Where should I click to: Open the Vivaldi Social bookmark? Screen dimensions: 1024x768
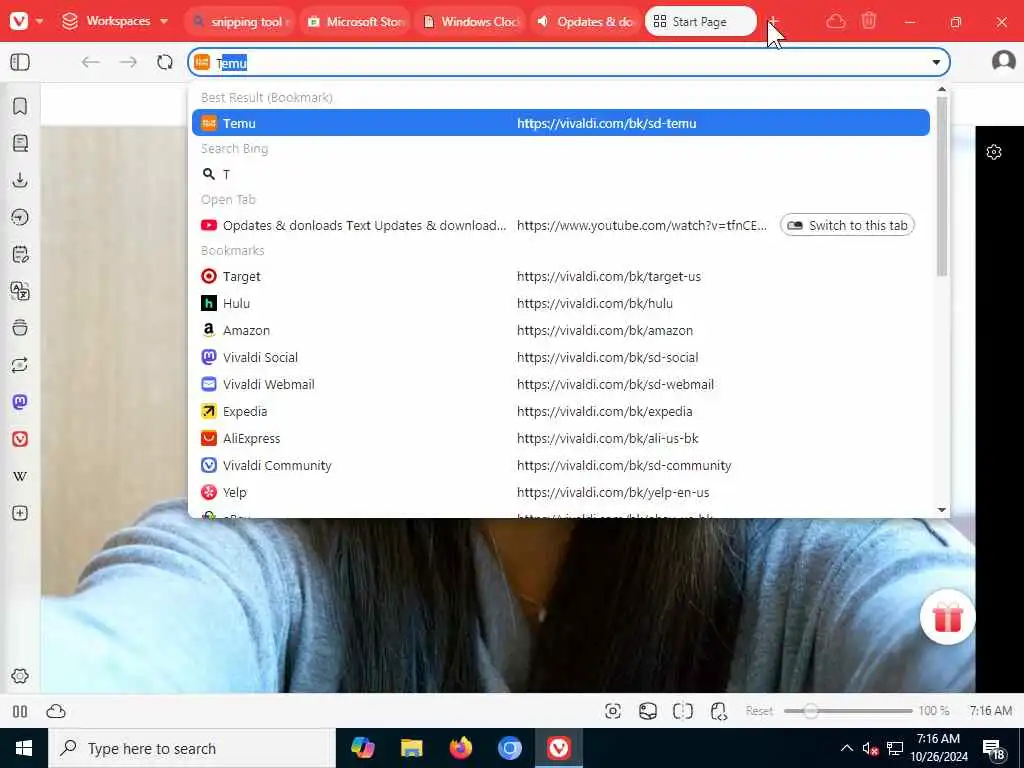560,357
